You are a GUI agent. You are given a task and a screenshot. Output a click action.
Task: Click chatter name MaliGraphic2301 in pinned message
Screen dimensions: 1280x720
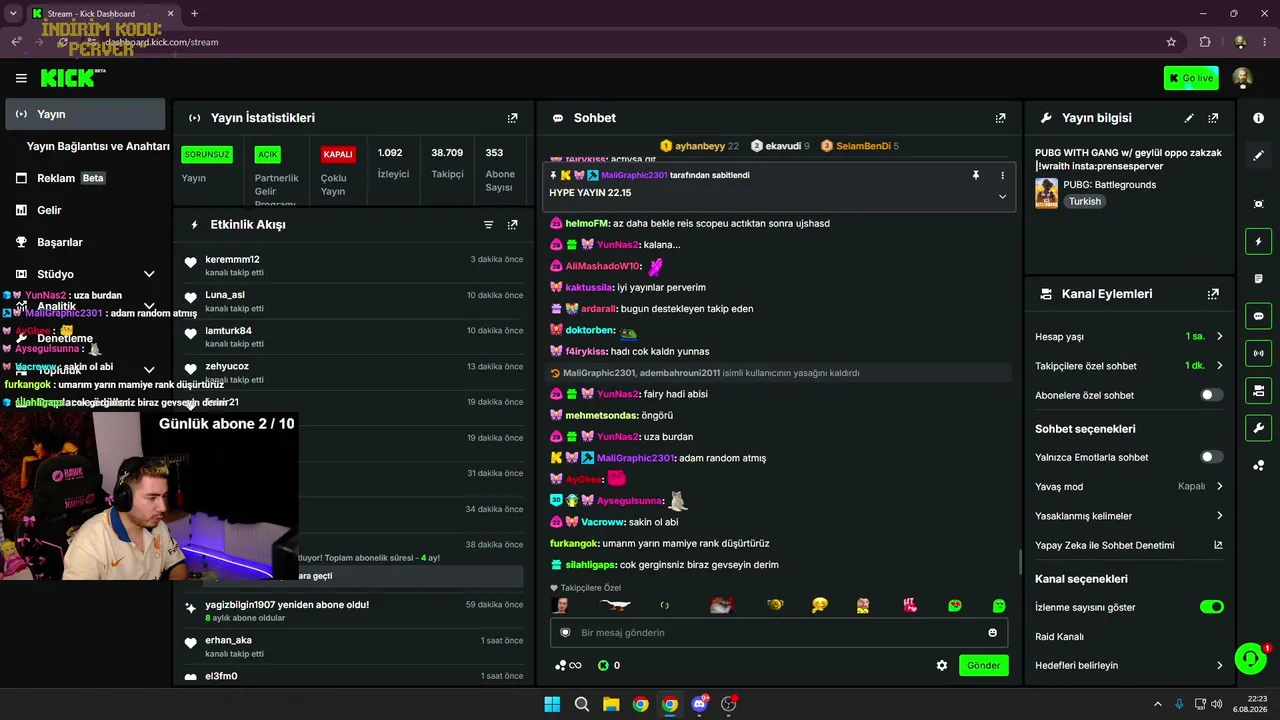(x=634, y=175)
